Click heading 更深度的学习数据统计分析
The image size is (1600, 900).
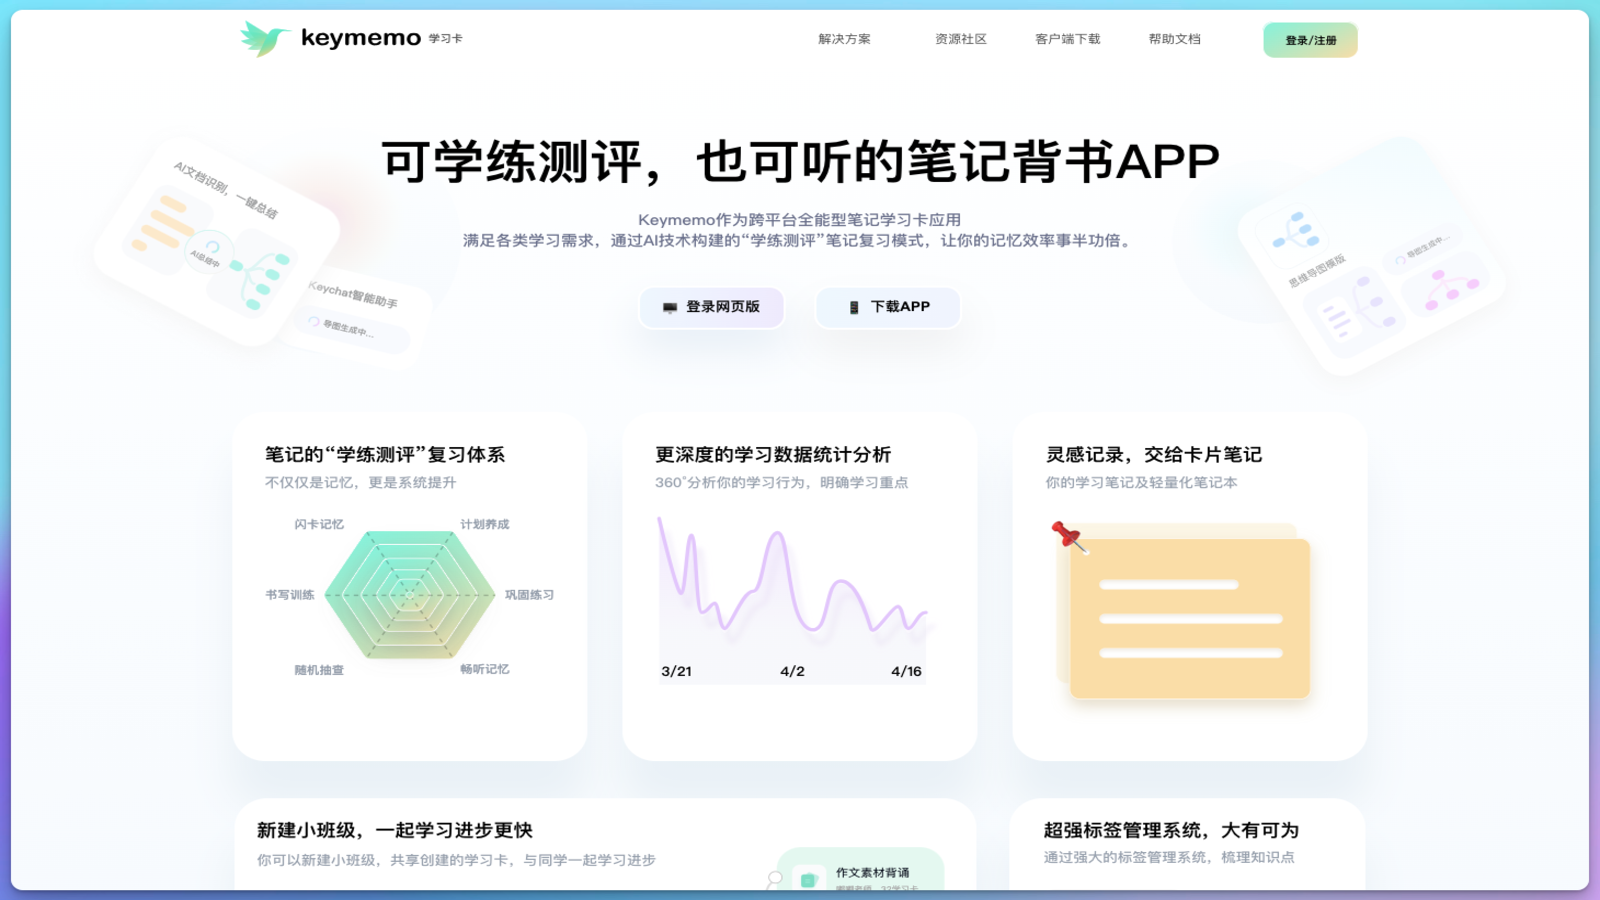pyautogui.click(x=773, y=455)
